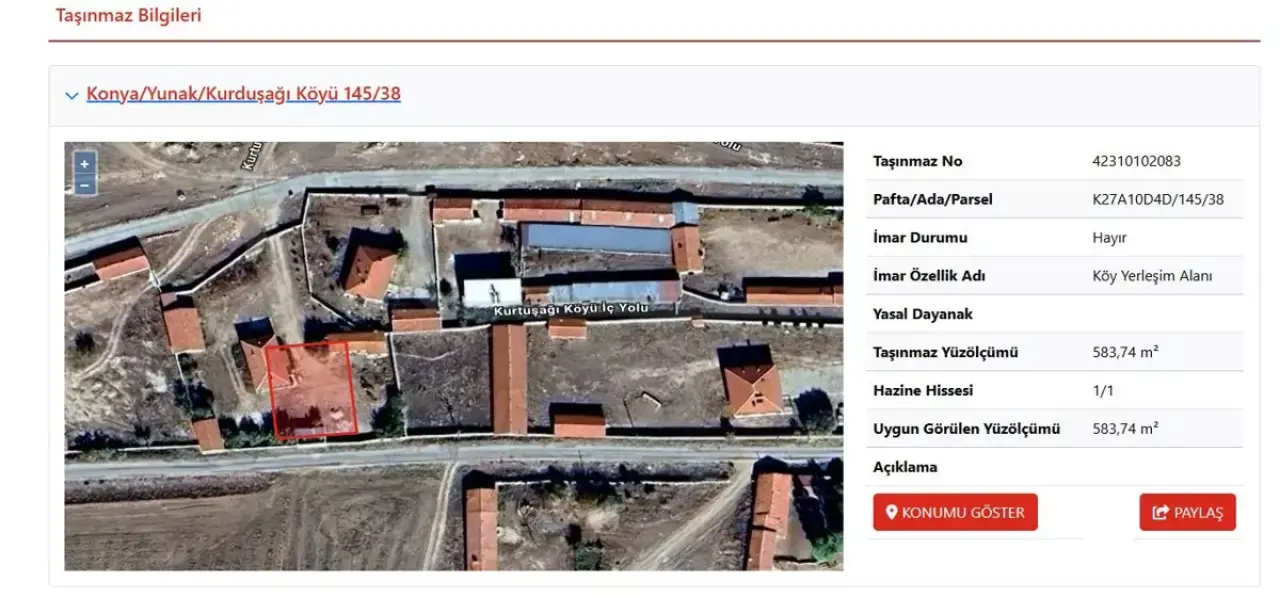Viewport: 1280px width, 597px height.
Task: Click the share arrow icon in Paylaş
Action: click(x=1160, y=512)
